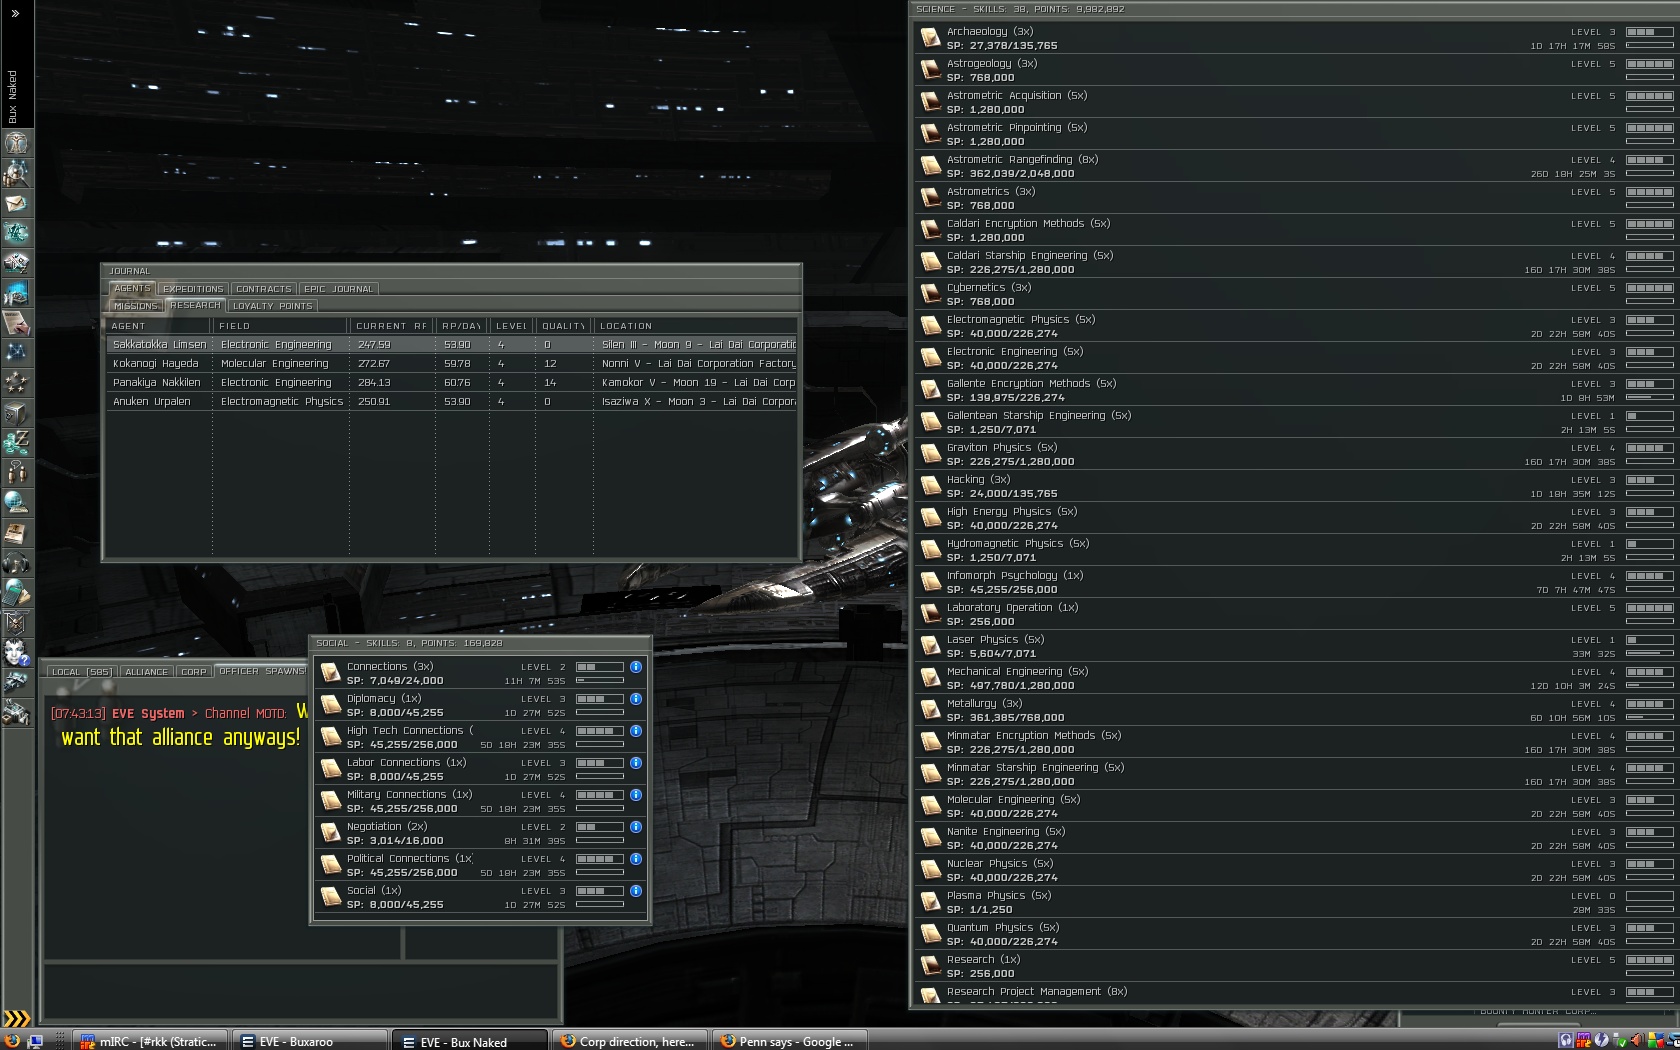Screen dimensions: 1680x1050
Task: Switch to the Corp chat tab
Action: (194, 672)
